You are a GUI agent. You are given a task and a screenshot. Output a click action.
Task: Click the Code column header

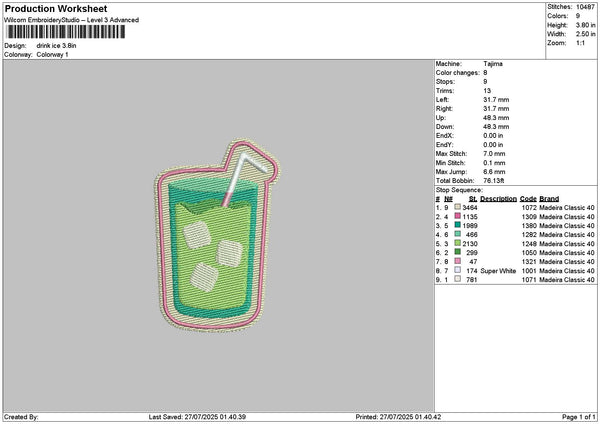pos(528,198)
